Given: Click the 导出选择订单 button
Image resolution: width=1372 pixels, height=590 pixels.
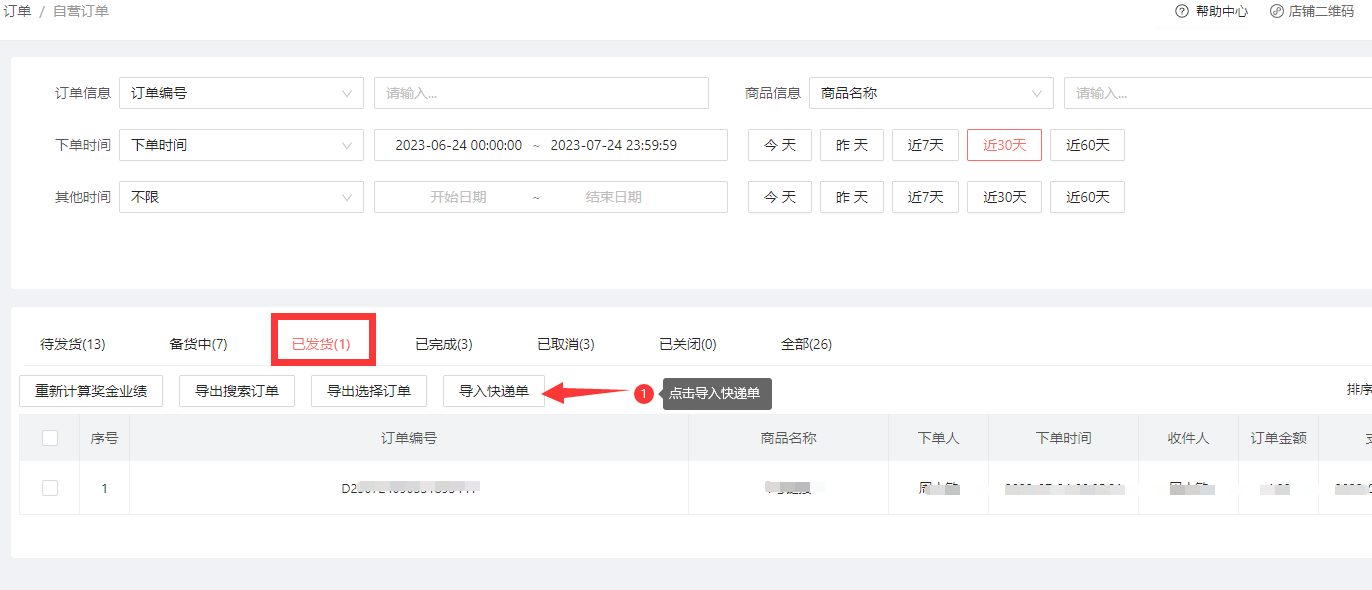Looking at the screenshot, I should [369, 391].
